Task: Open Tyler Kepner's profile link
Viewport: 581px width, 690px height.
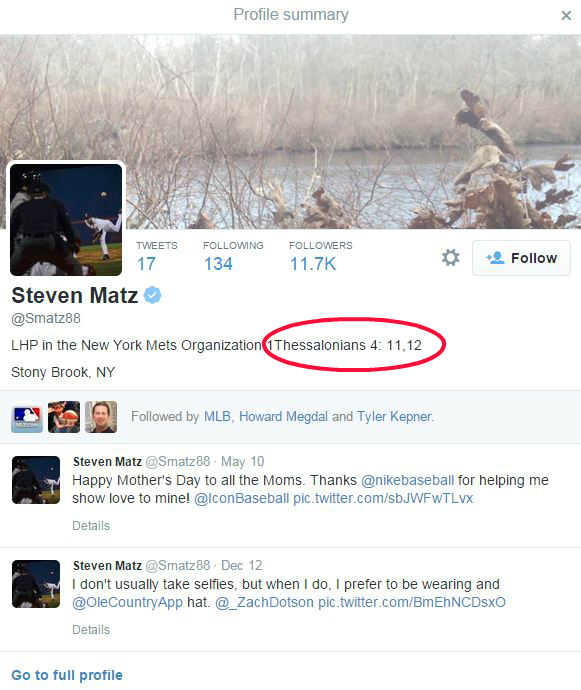Action: [x=394, y=416]
